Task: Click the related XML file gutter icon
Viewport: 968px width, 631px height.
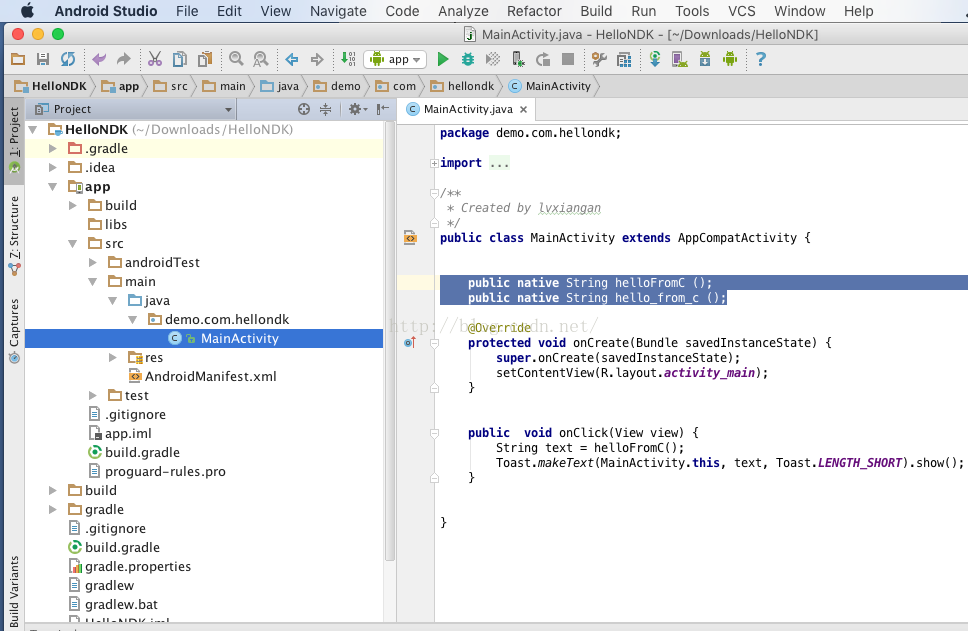Action: click(410, 238)
